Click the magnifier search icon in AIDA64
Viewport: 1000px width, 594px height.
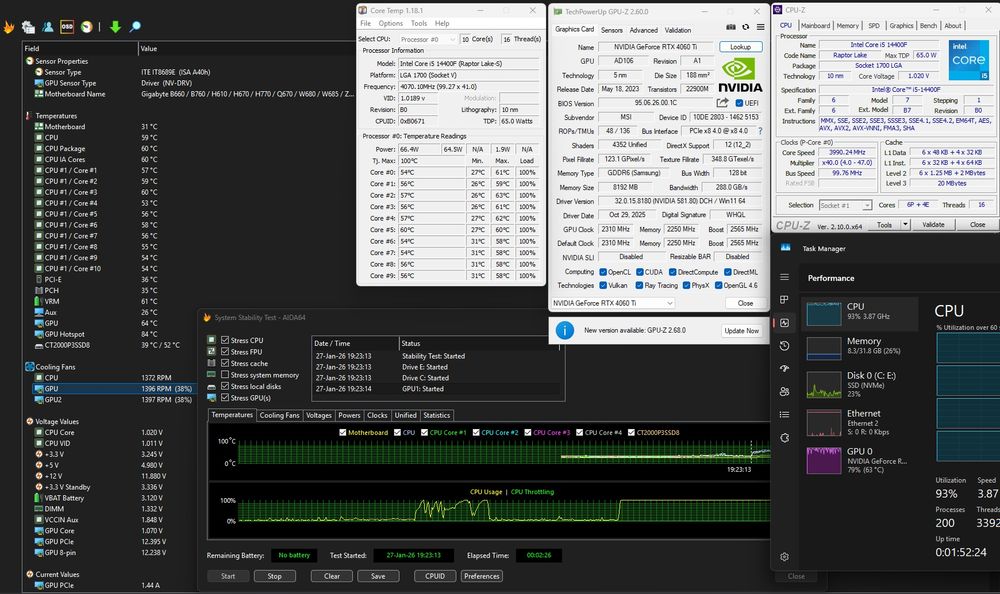pyautogui.click(x=135, y=27)
